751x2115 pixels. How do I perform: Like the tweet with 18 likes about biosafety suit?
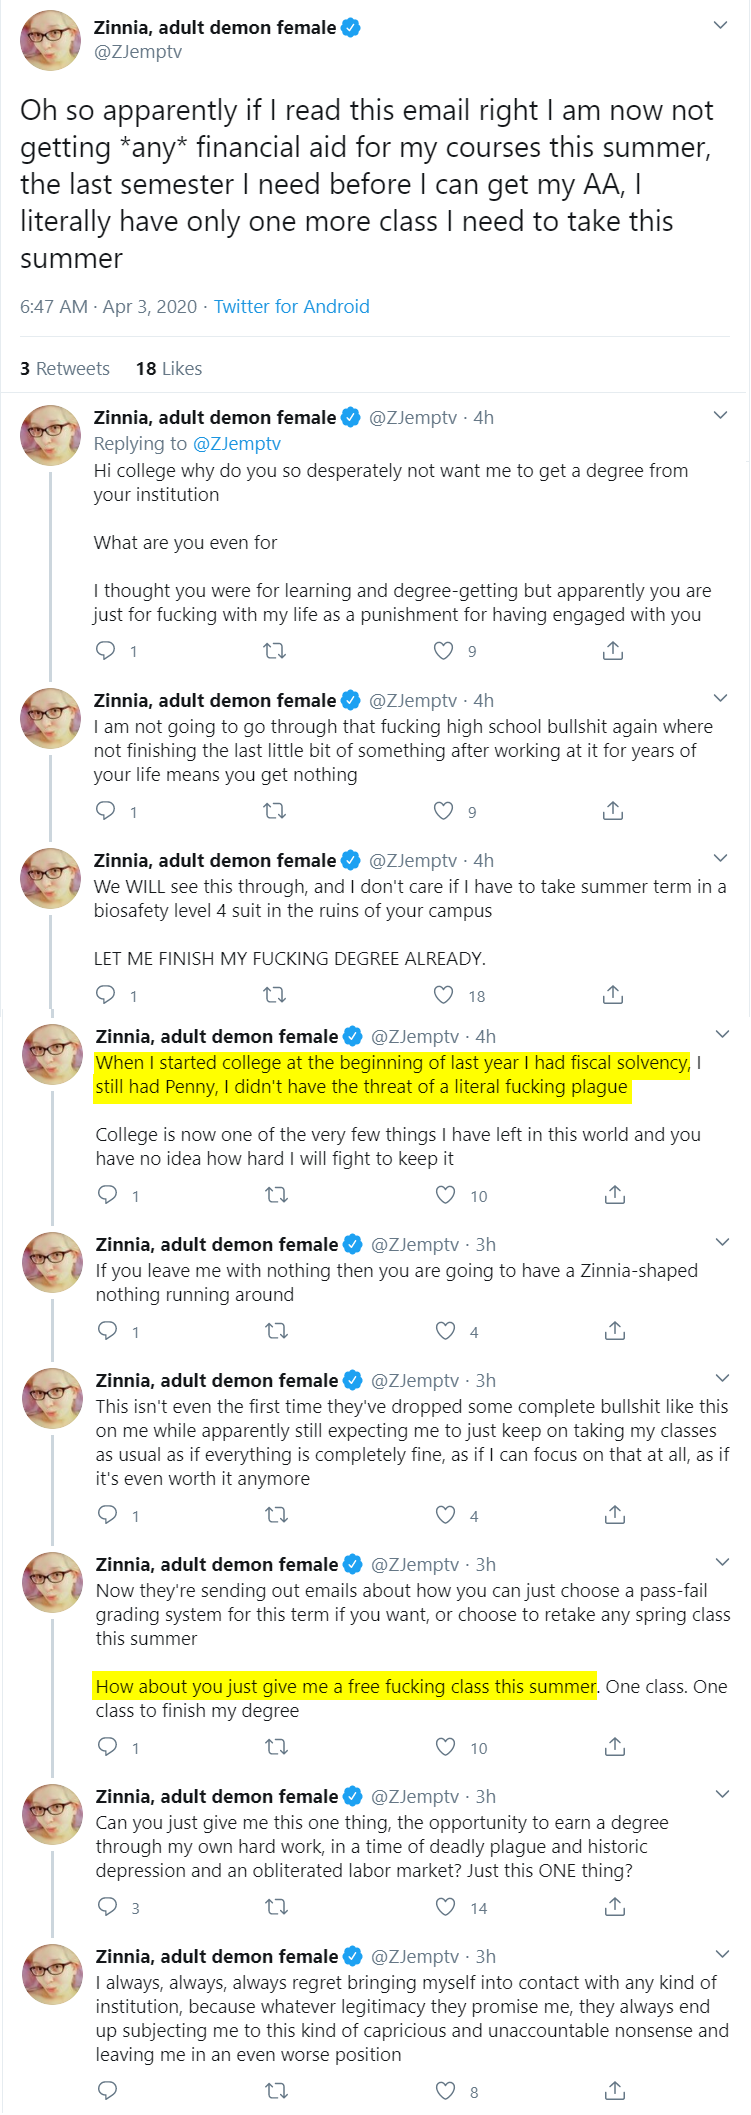(x=443, y=995)
